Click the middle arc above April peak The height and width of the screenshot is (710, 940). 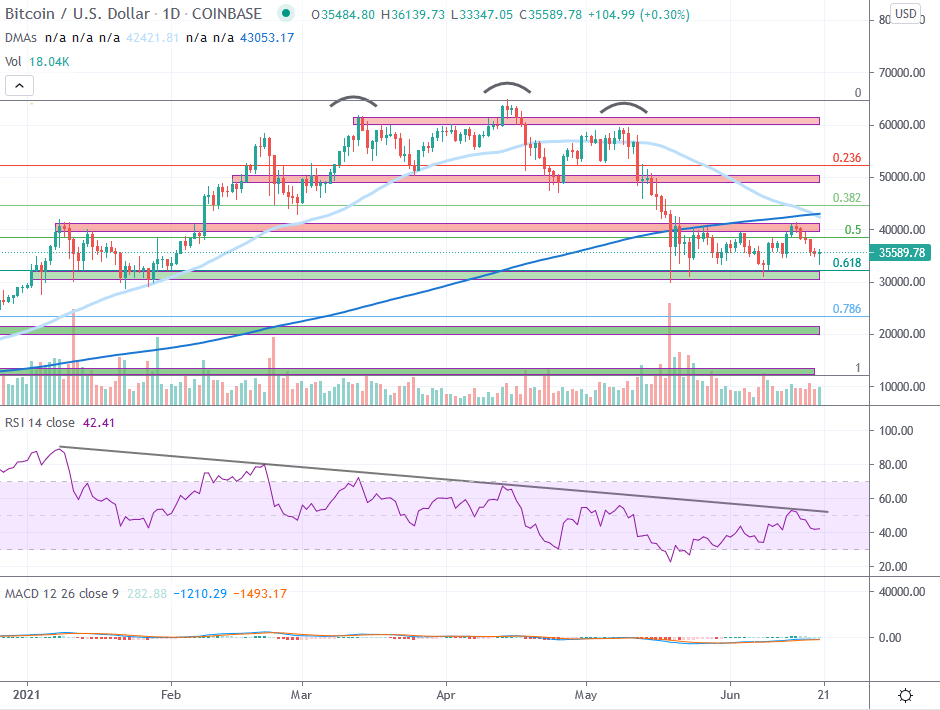(507, 84)
